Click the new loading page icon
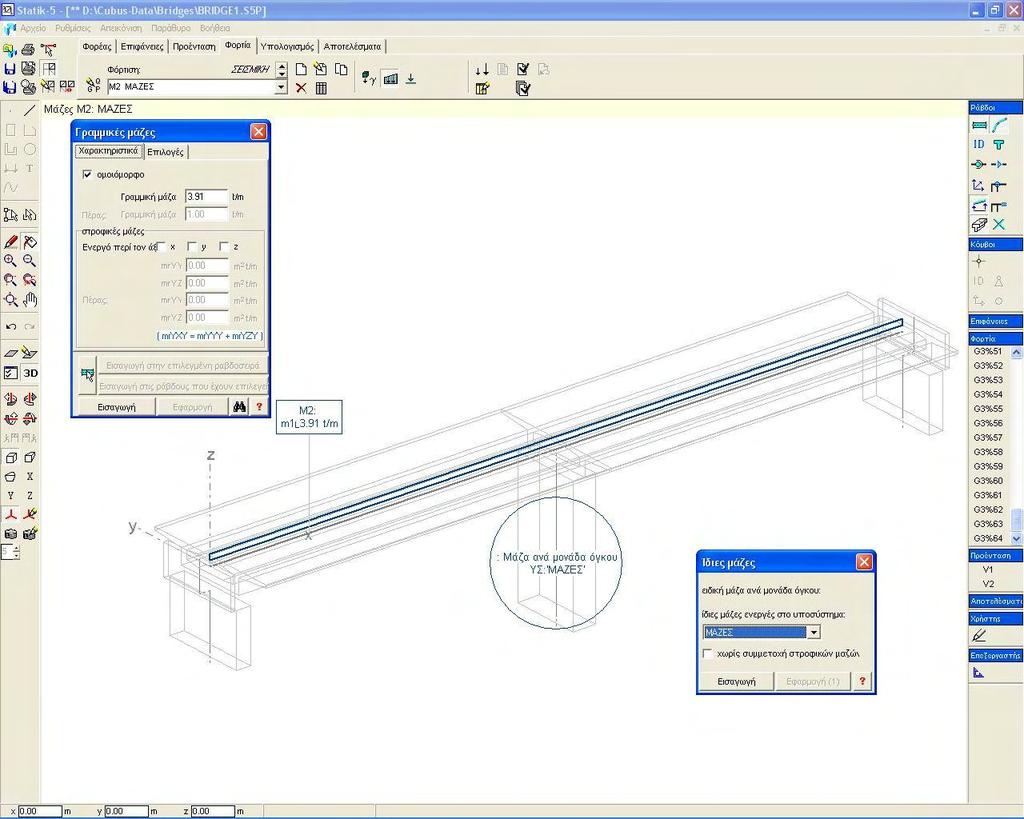The height and width of the screenshot is (819, 1024). (301, 69)
